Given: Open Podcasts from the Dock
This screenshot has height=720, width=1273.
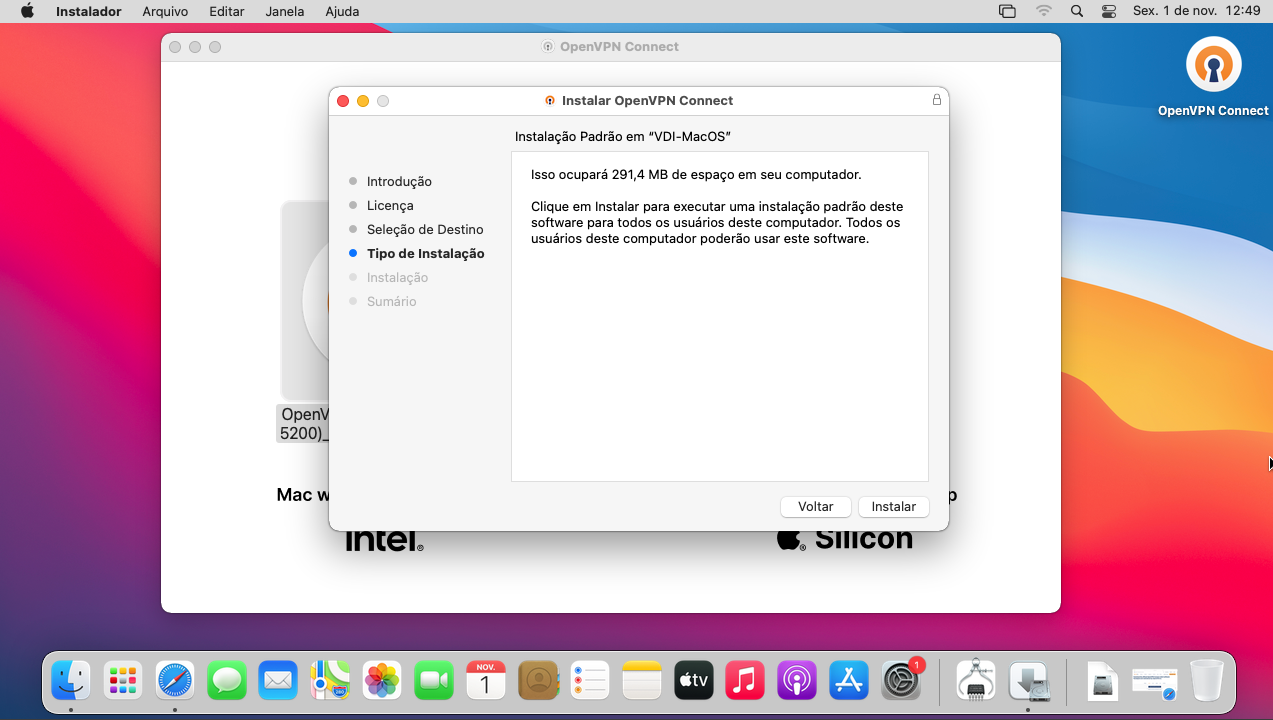Looking at the screenshot, I should click(x=797, y=681).
